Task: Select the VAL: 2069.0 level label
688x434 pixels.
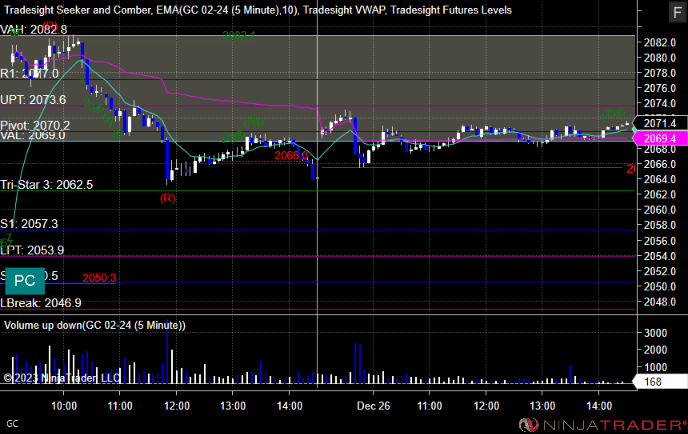Action: point(33,135)
